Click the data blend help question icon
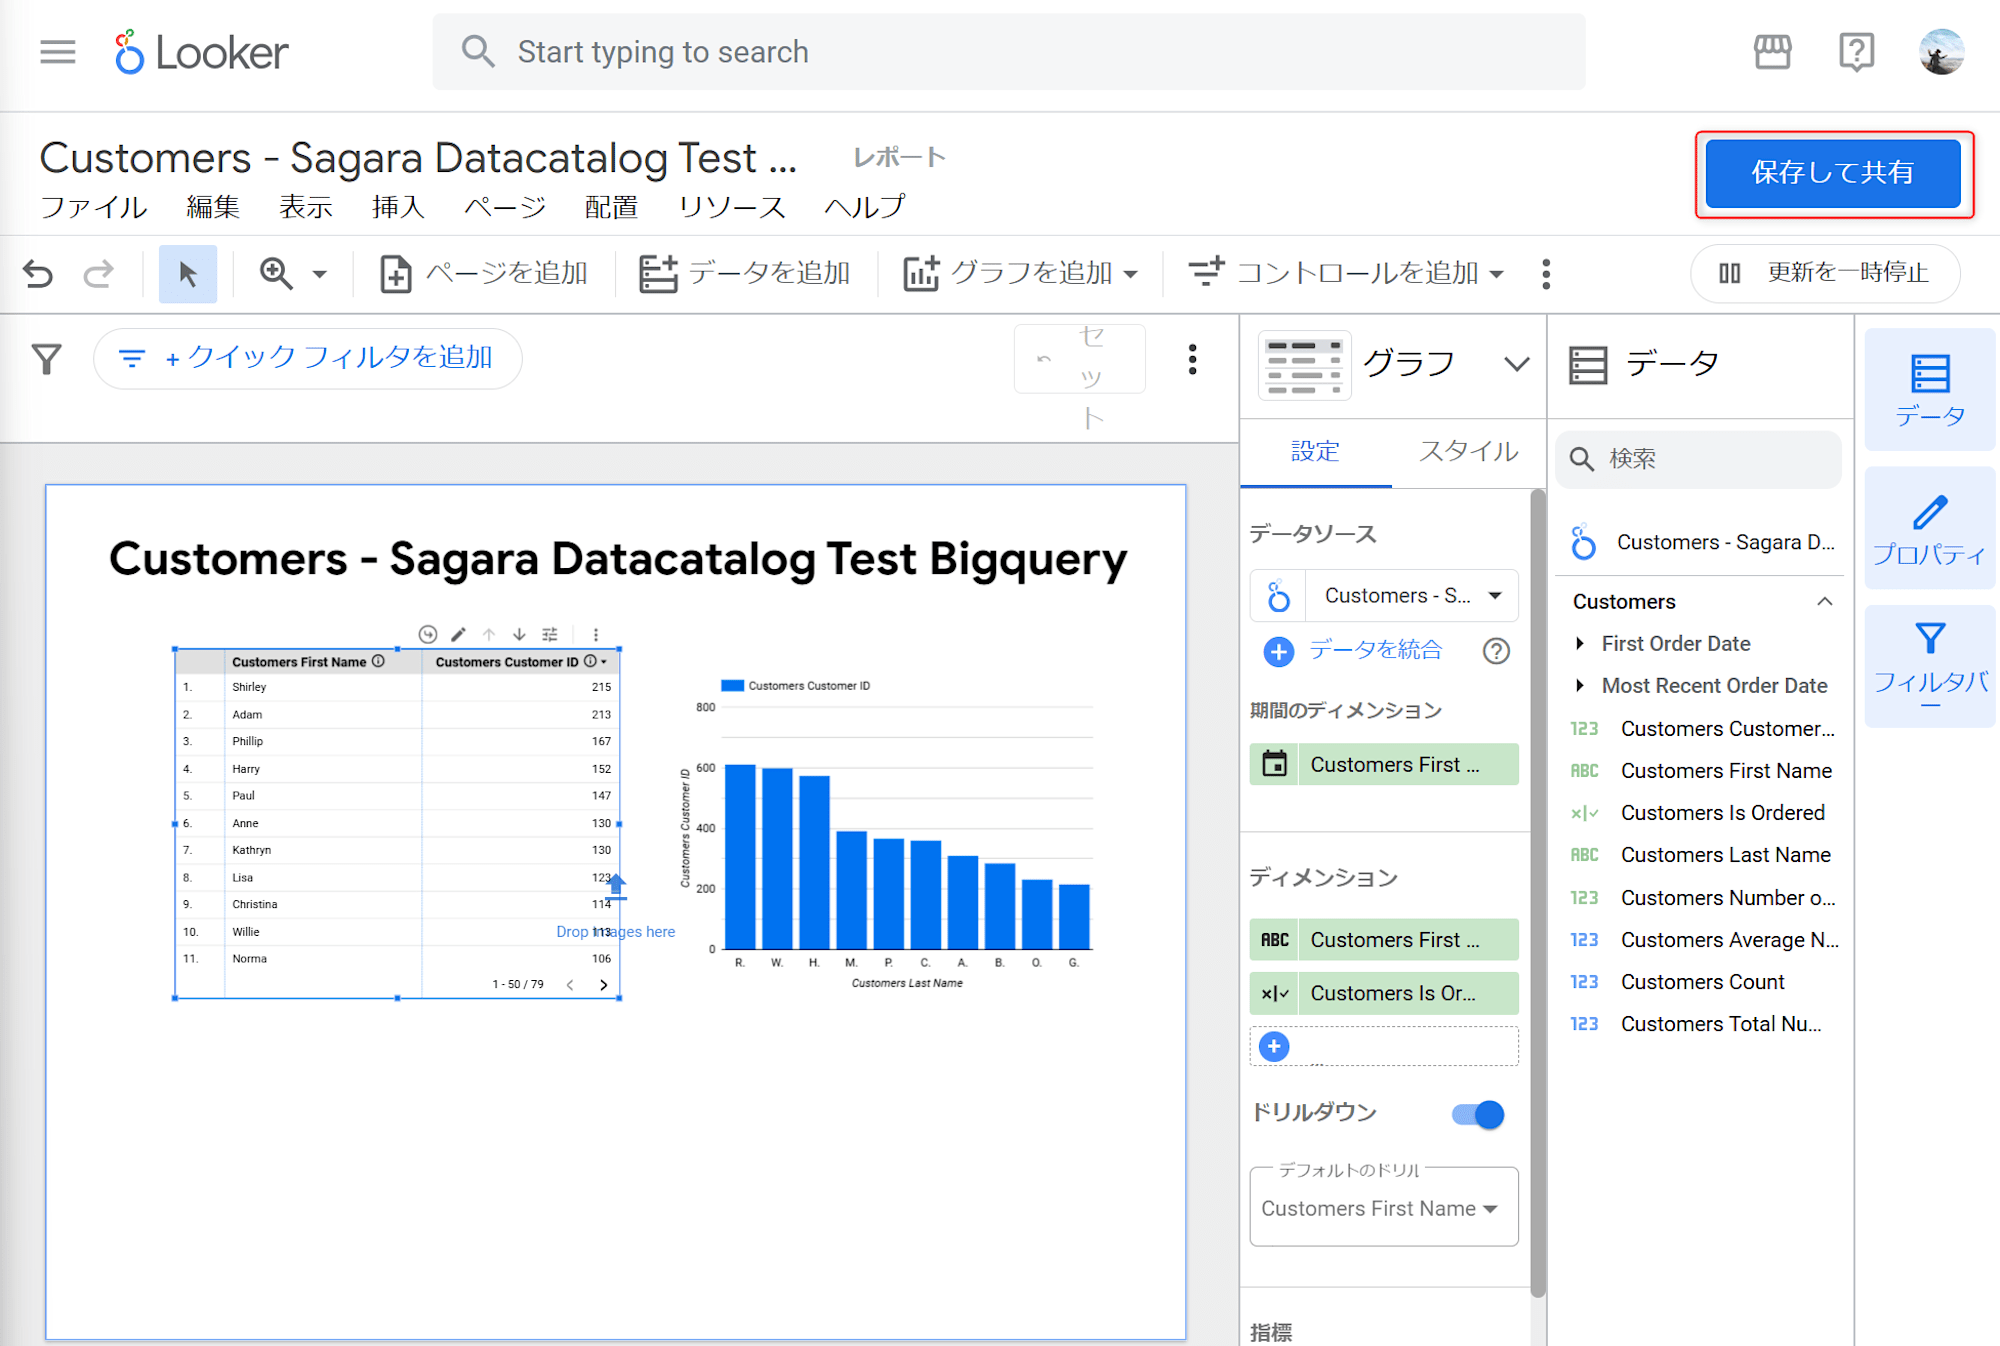 coord(1496,651)
